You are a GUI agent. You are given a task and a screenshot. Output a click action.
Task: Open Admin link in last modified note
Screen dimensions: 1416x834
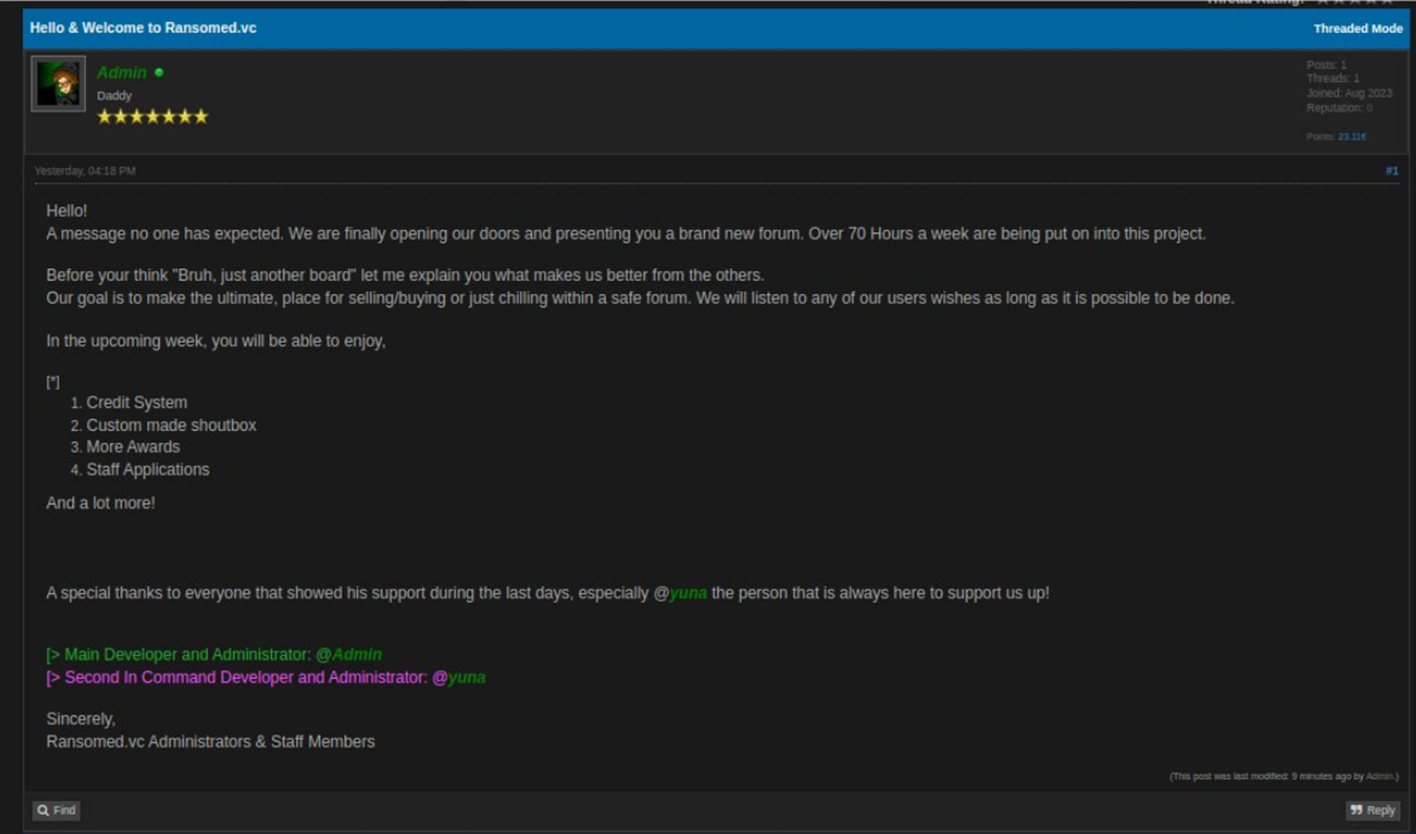click(x=1379, y=777)
